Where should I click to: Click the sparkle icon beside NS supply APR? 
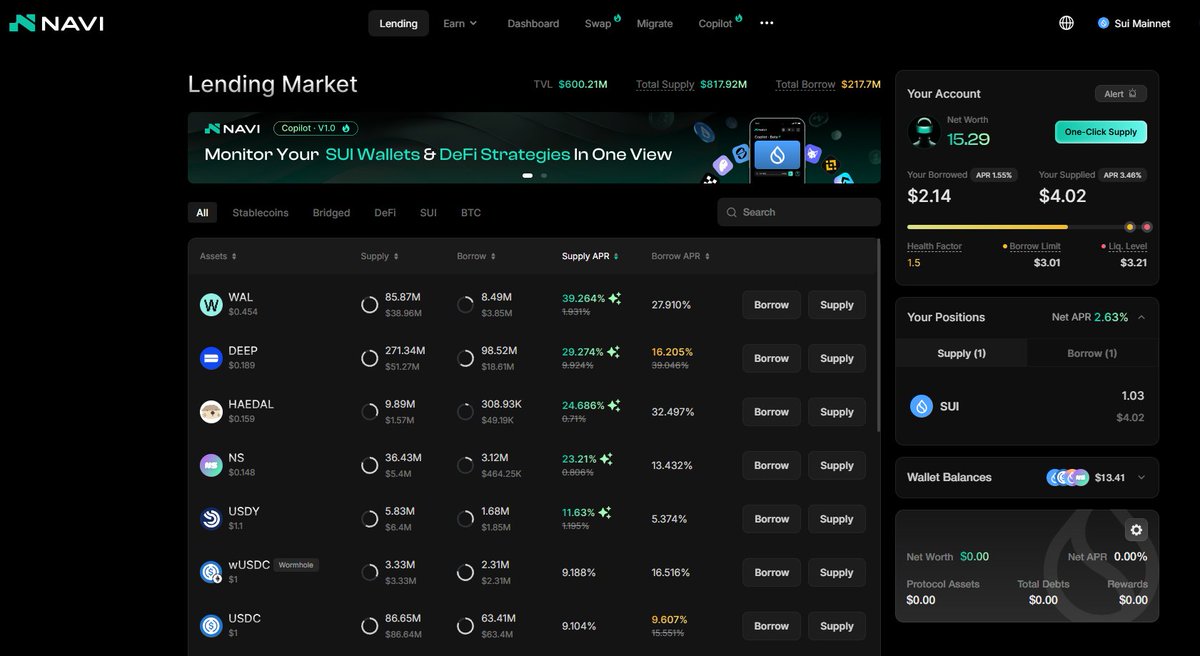point(606,459)
